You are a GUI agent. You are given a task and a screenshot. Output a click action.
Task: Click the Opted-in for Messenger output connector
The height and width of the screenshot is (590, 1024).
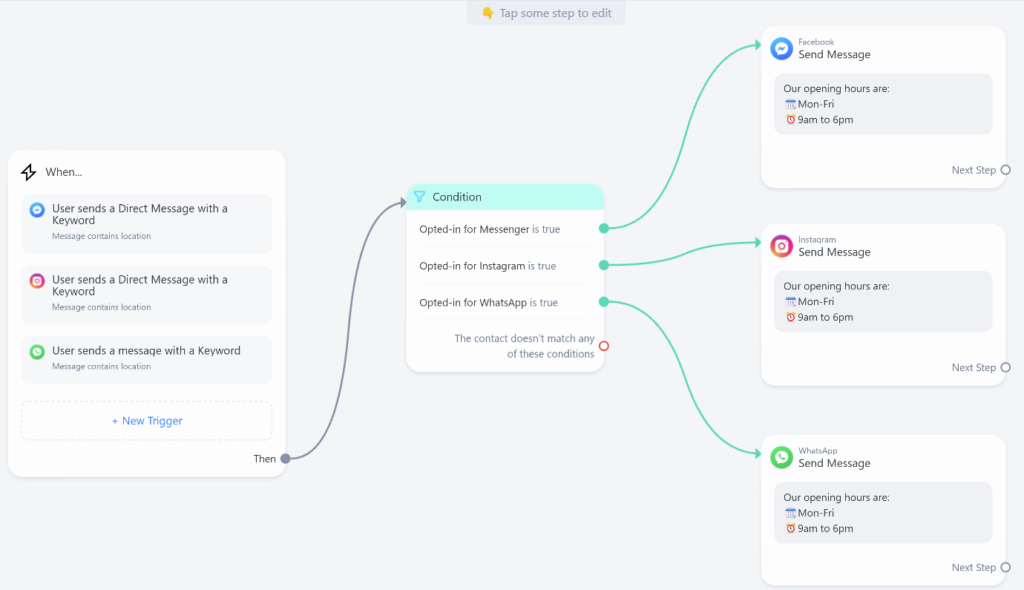click(604, 228)
